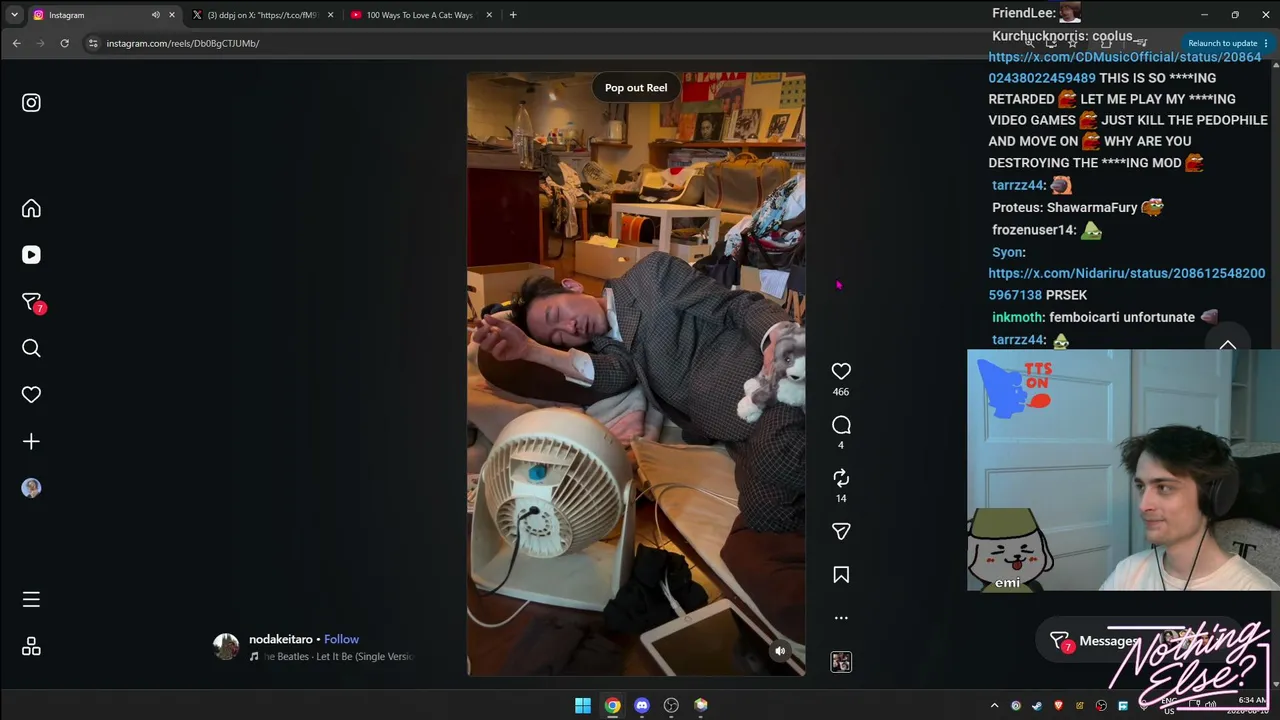The width and height of the screenshot is (1280, 720).
Task: Open nodakeitaro's profile name
Action: click(281, 639)
